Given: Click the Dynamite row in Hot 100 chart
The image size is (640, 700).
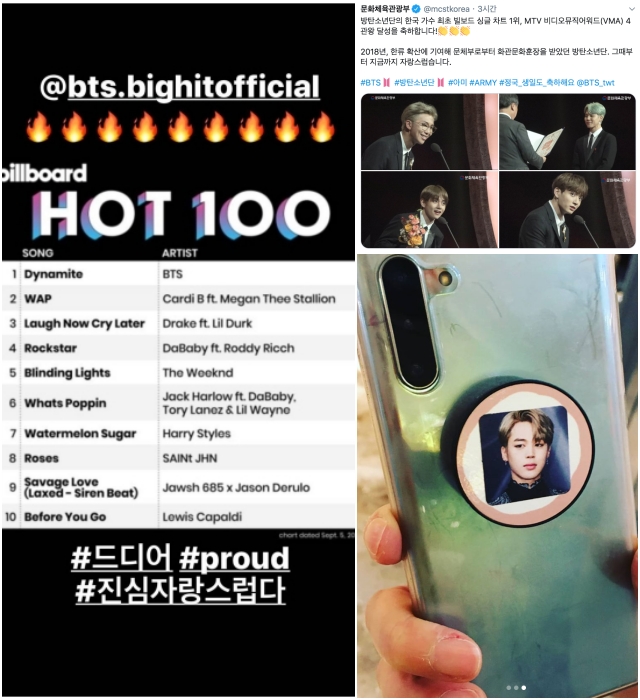Looking at the screenshot, I should coord(179,274).
